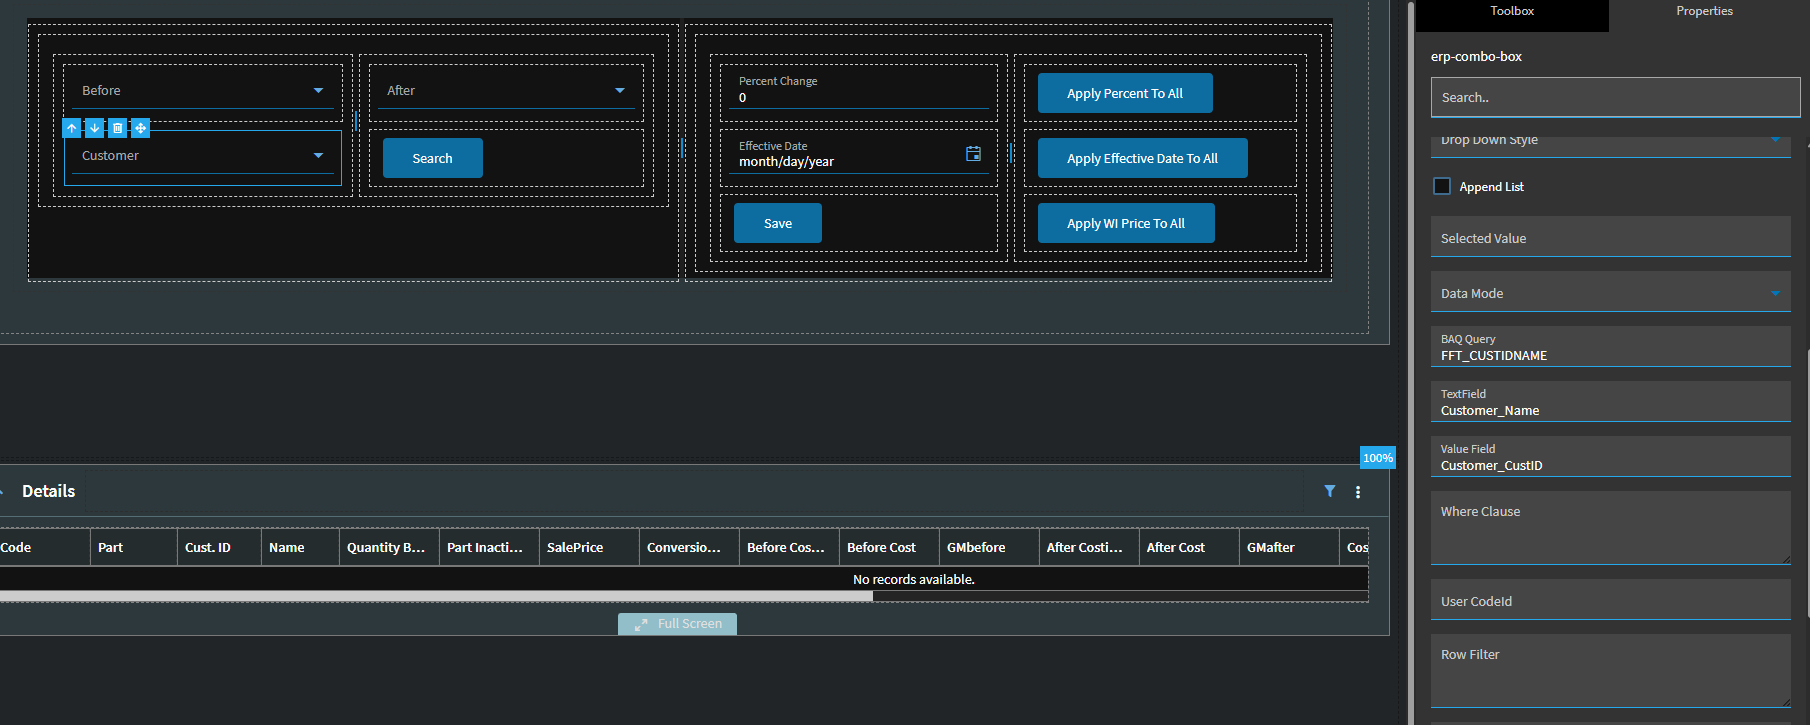Open the After combo box dropdown
This screenshot has width=1810, height=725.
click(619, 91)
